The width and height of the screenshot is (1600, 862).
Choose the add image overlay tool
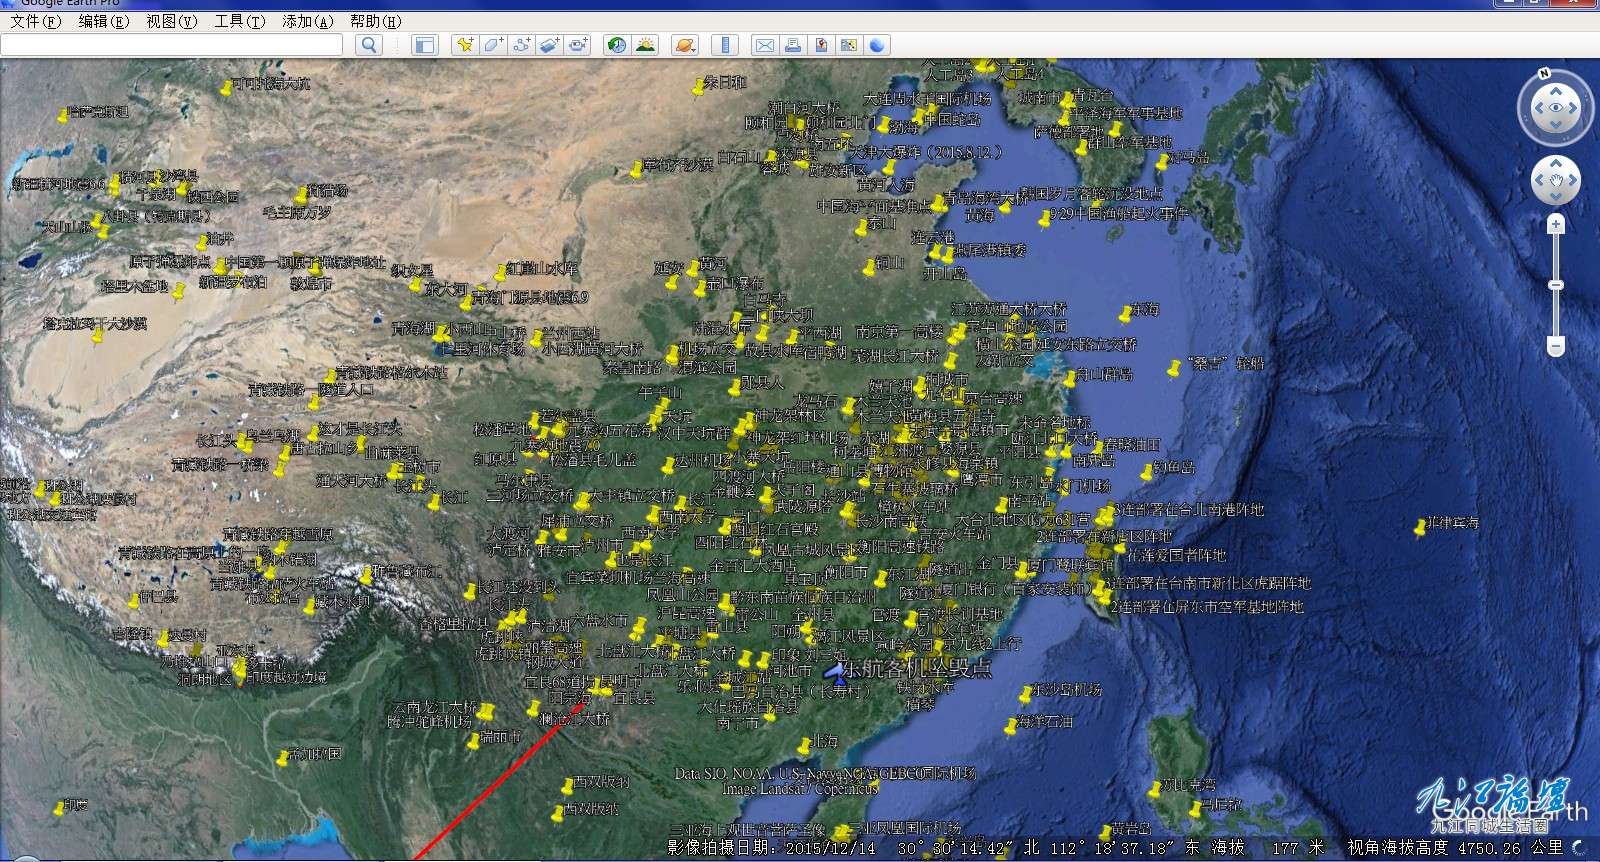(549, 45)
